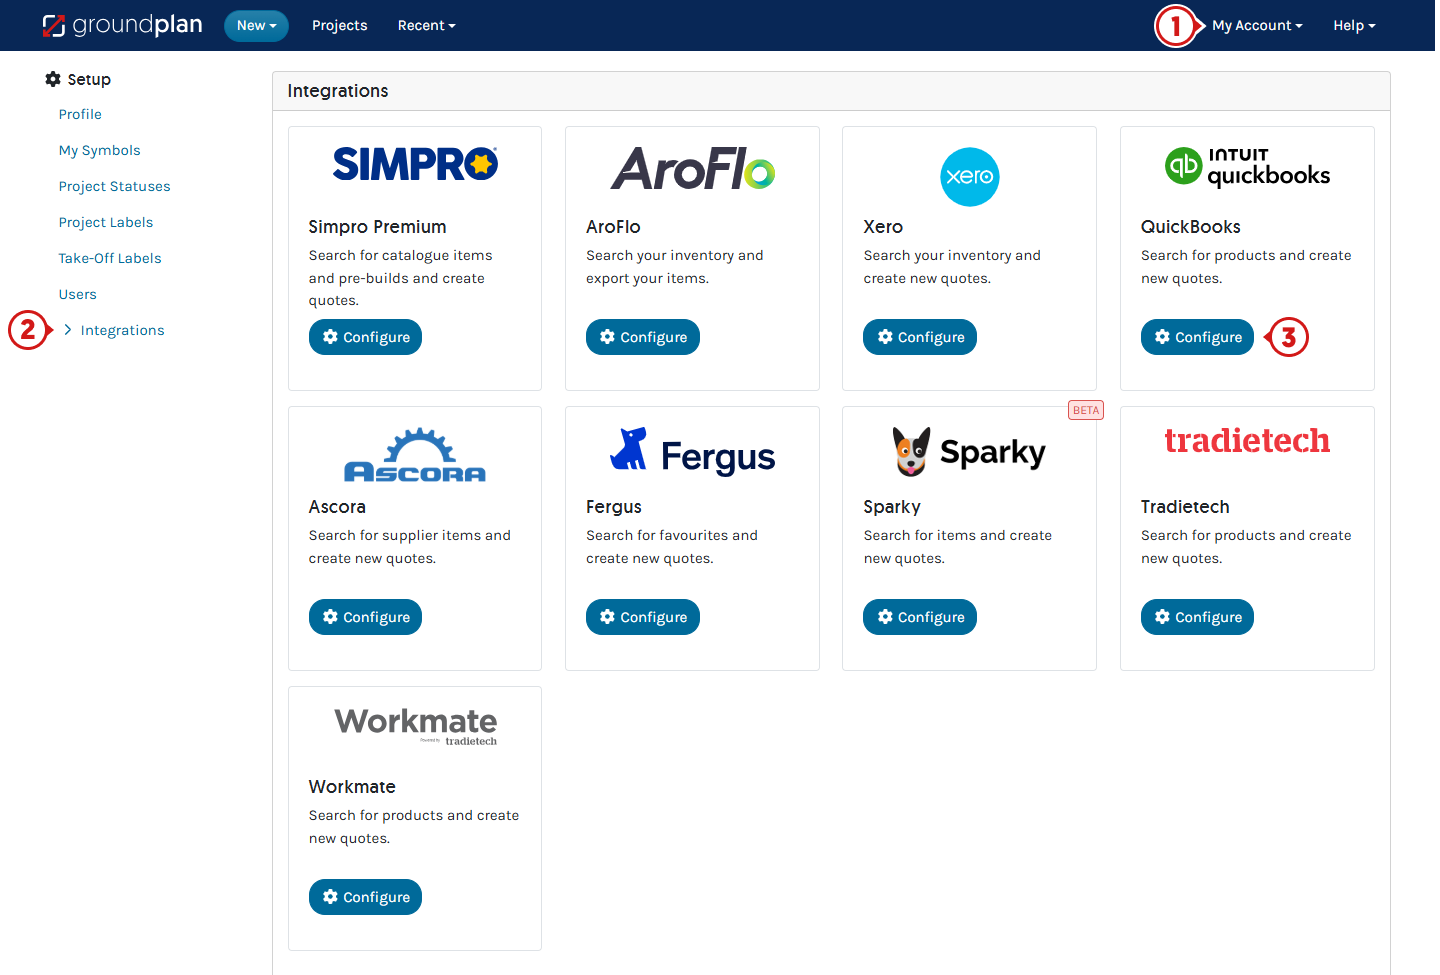Click the Simpro logo
The image size is (1440, 975).
click(415, 164)
